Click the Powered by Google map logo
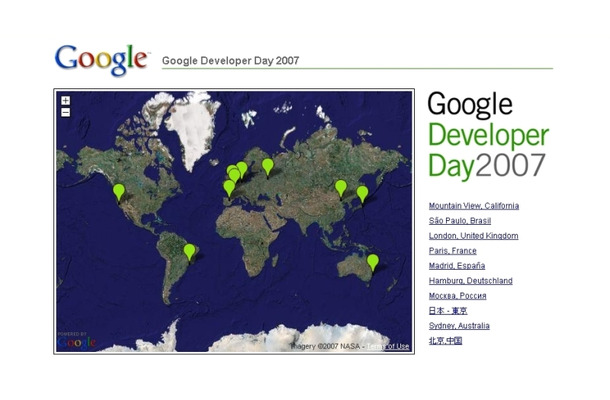This screenshot has height=400, width=610. pyautogui.click(x=76, y=340)
